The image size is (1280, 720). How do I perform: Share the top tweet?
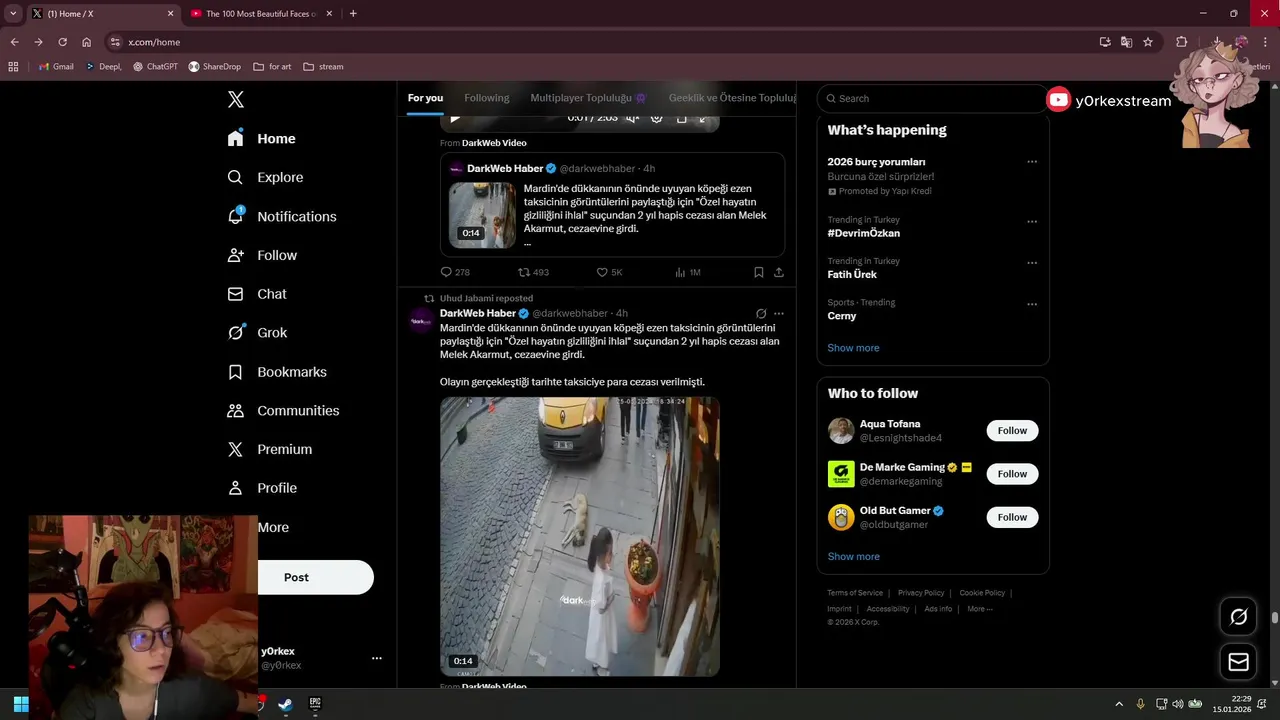pos(779,272)
